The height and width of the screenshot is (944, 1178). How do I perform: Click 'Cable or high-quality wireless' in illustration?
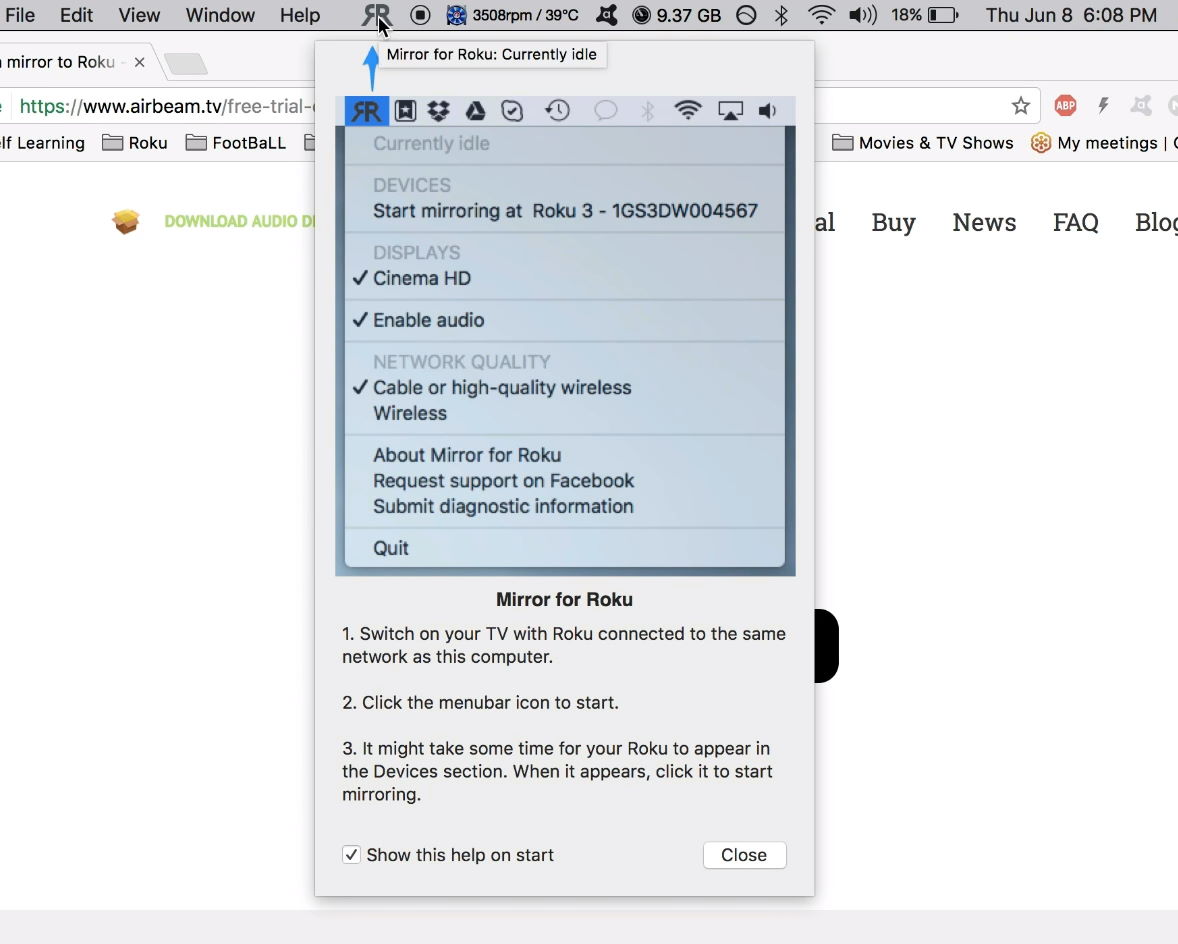[502, 388]
